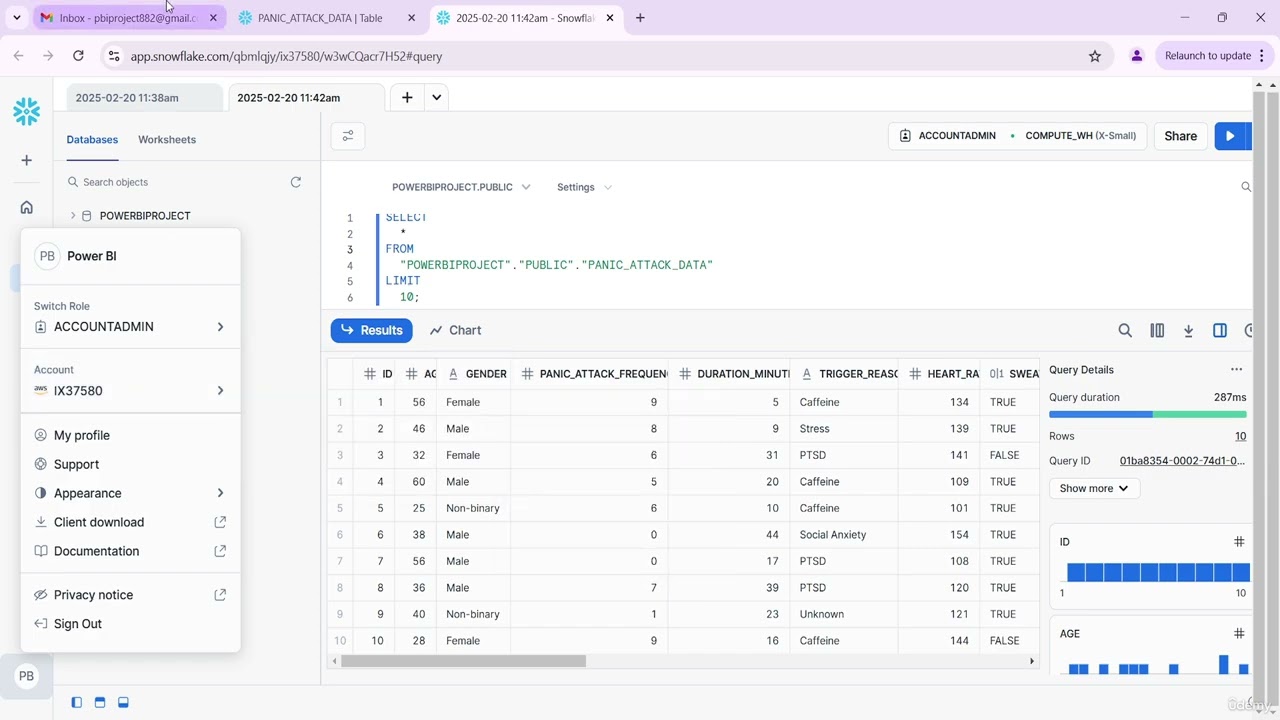Reload the browser page
Viewport: 1280px width, 720px height.
coord(78,56)
